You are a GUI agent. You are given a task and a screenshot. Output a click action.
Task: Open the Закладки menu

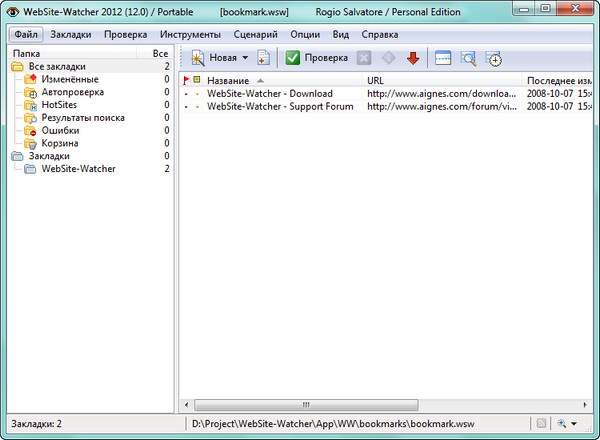71,34
